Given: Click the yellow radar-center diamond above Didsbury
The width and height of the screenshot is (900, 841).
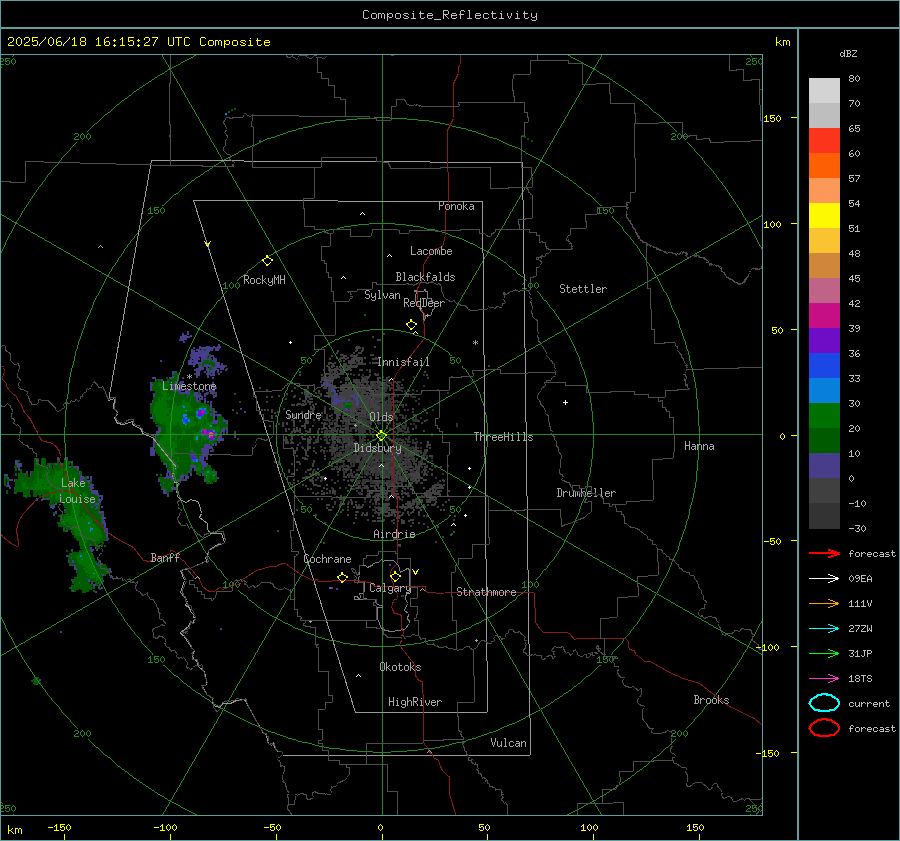Looking at the screenshot, I should click(381, 436).
